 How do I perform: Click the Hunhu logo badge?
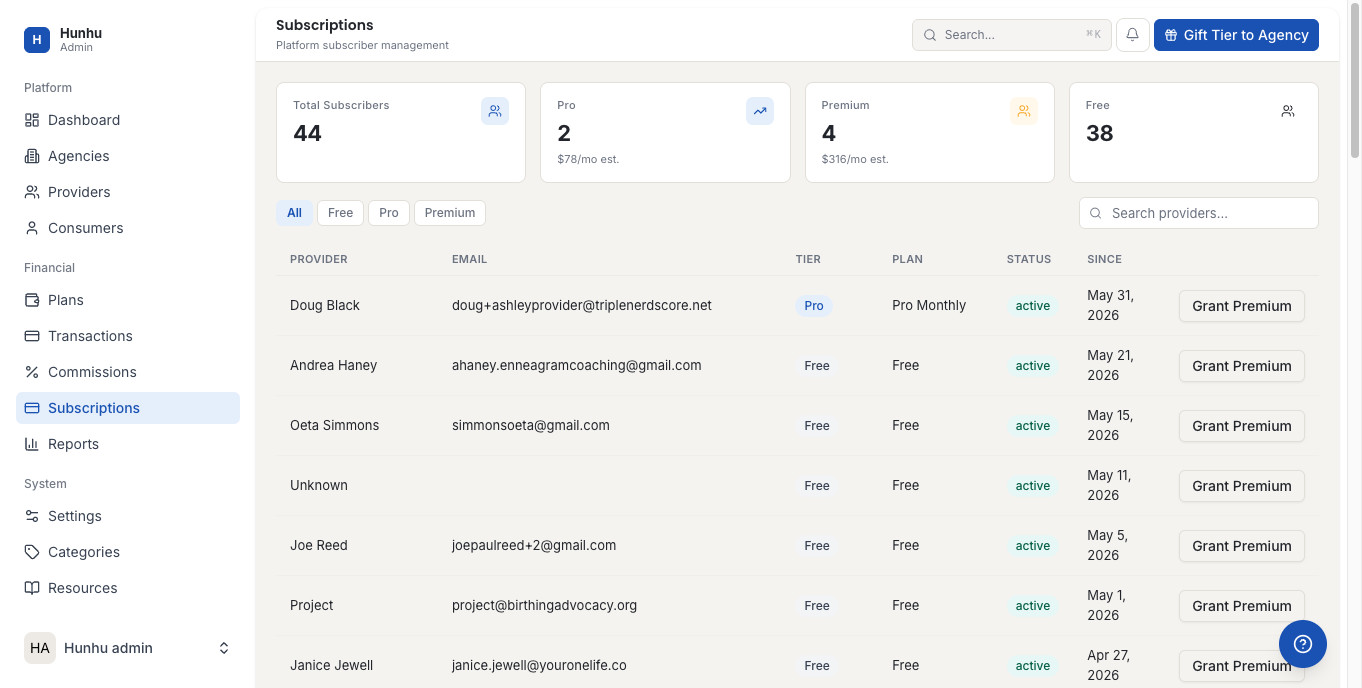point(37,40)
